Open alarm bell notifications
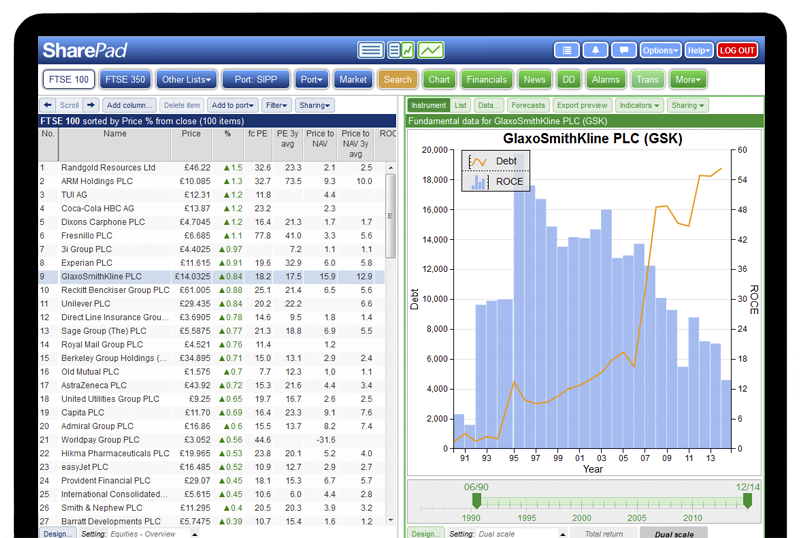This screenshot has width=800, height=538. (x=596, y=50)
